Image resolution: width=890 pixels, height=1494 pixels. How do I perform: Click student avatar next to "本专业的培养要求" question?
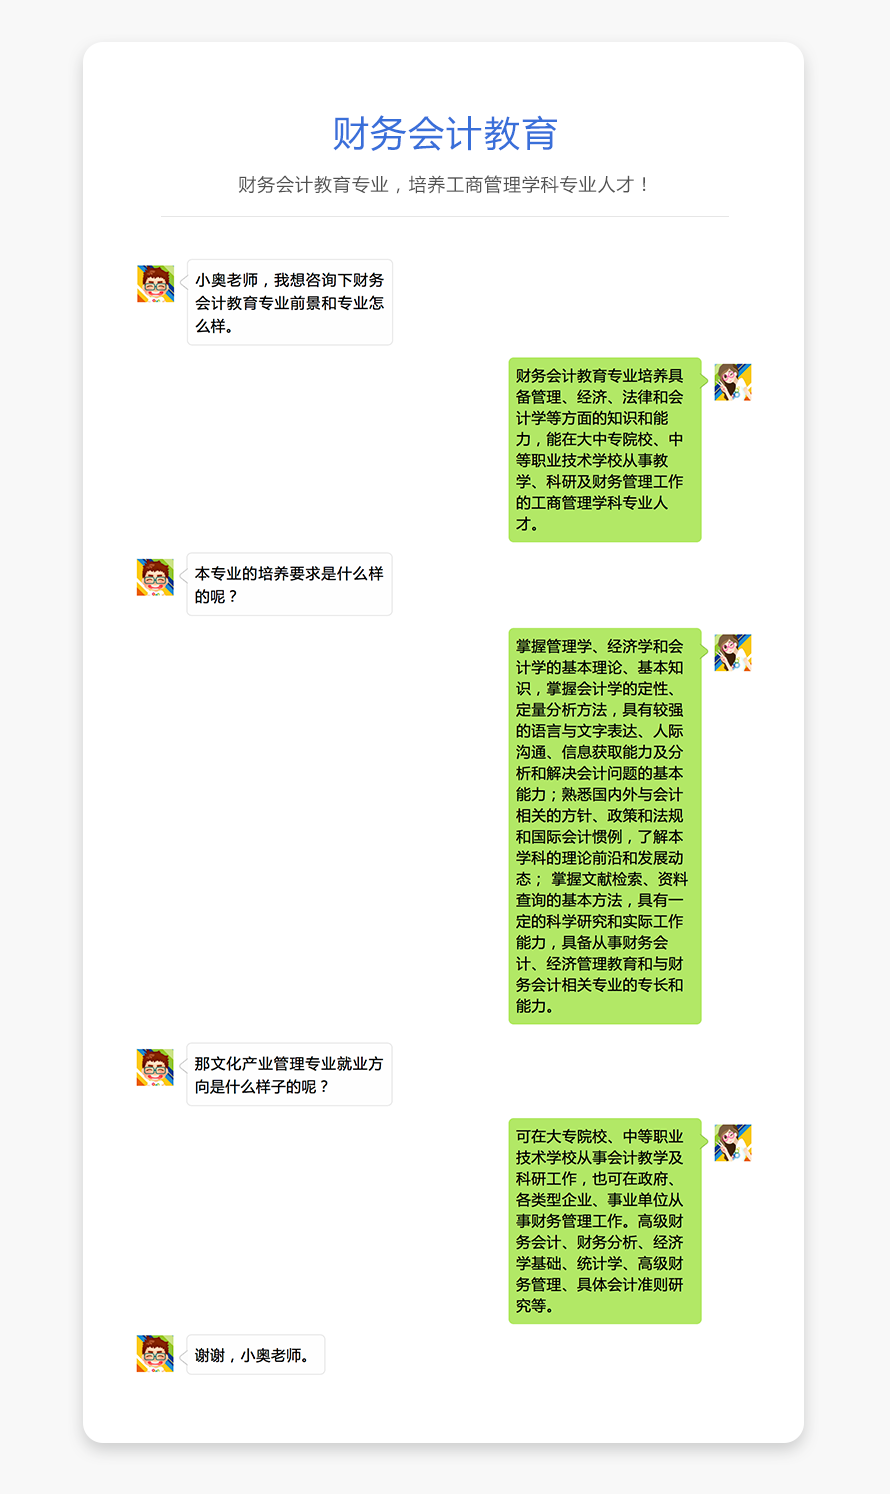pyautogui.click(x=155, y=578)
